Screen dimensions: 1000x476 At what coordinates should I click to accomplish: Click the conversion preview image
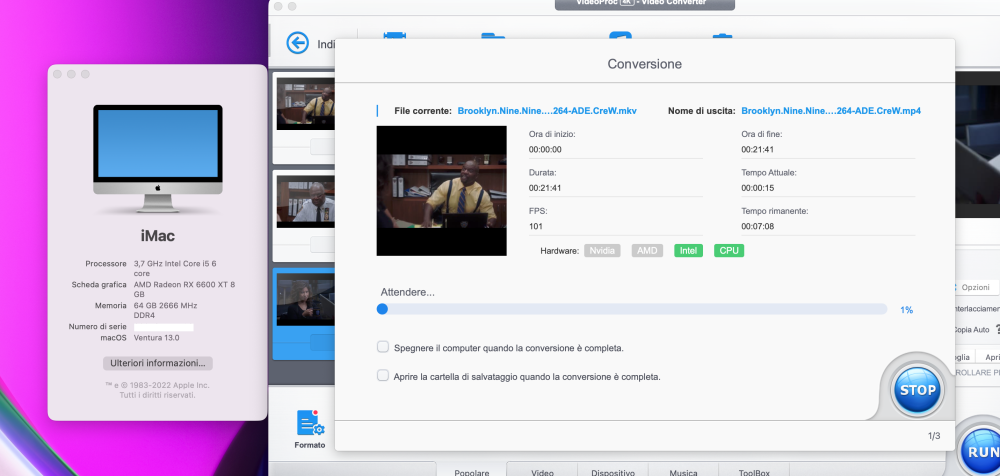pyautogui.click(x=441, y=191)
